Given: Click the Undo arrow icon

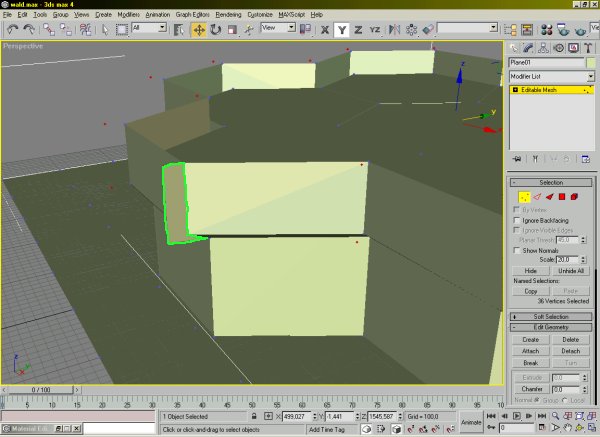Looking at the screenshot, I should coord(11,29).
